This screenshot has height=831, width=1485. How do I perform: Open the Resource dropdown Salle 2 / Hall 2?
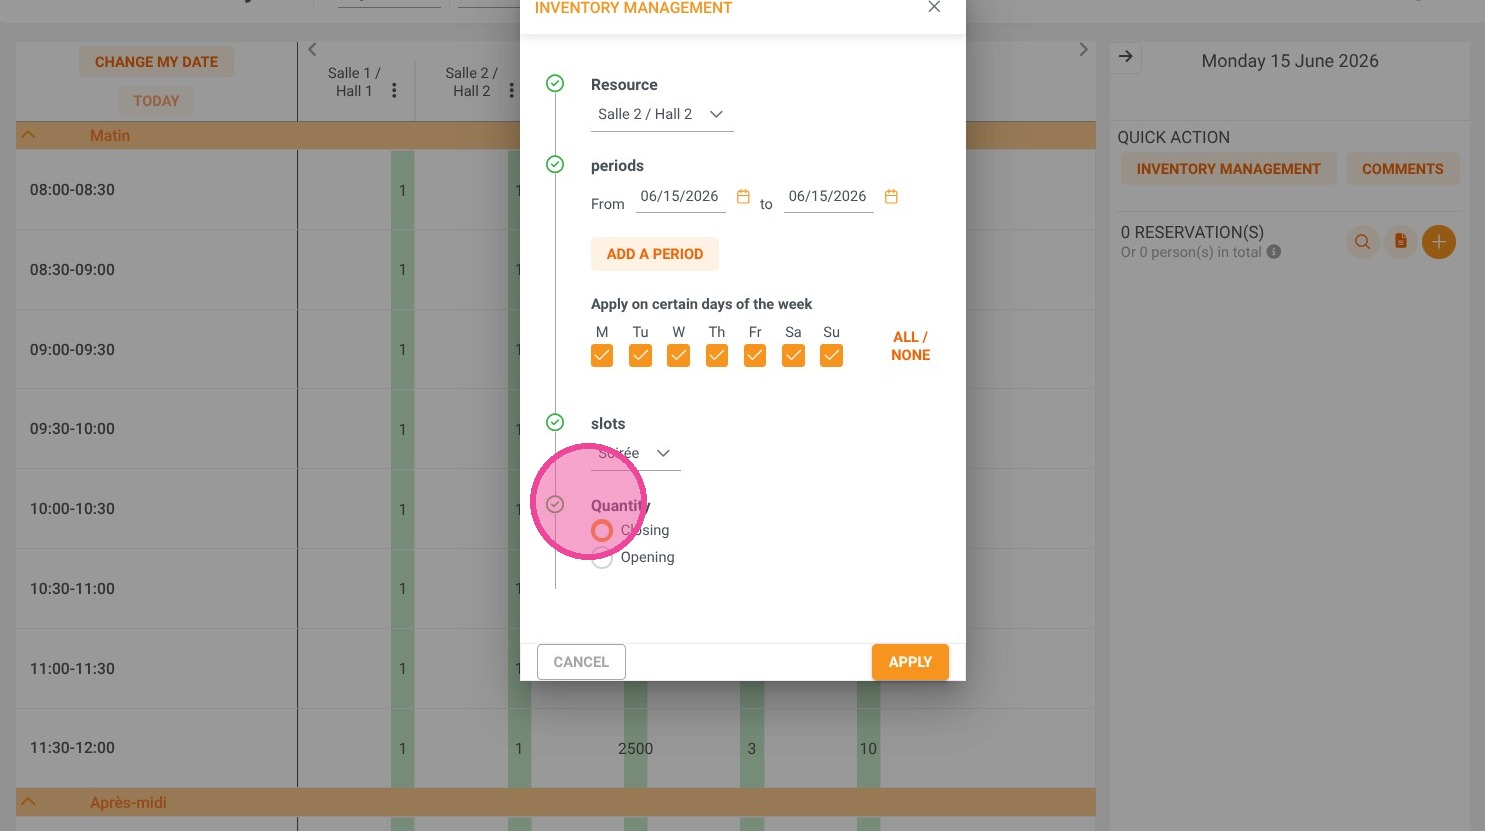pos(662,115)
